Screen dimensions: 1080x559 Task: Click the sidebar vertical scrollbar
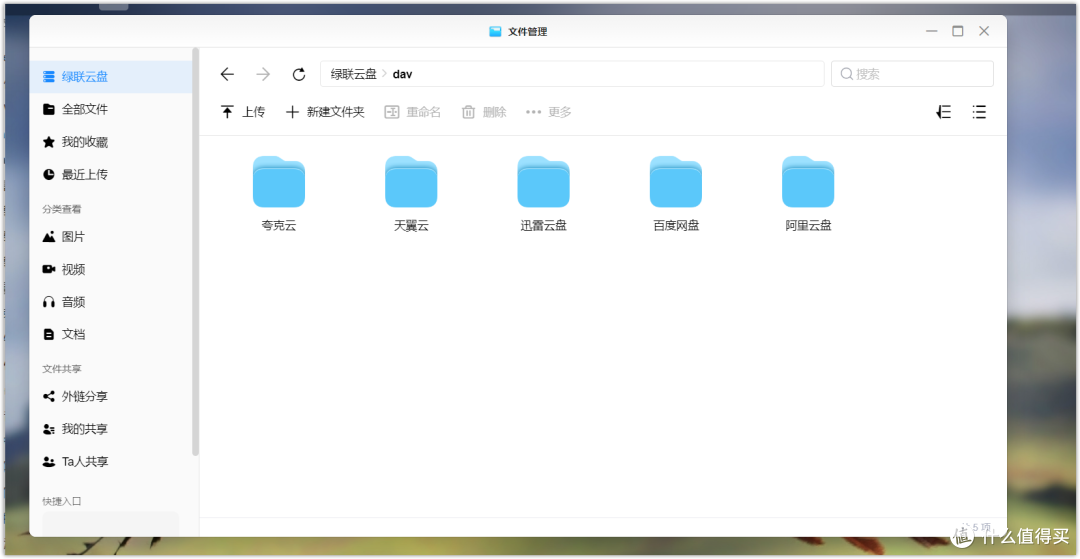196,251
